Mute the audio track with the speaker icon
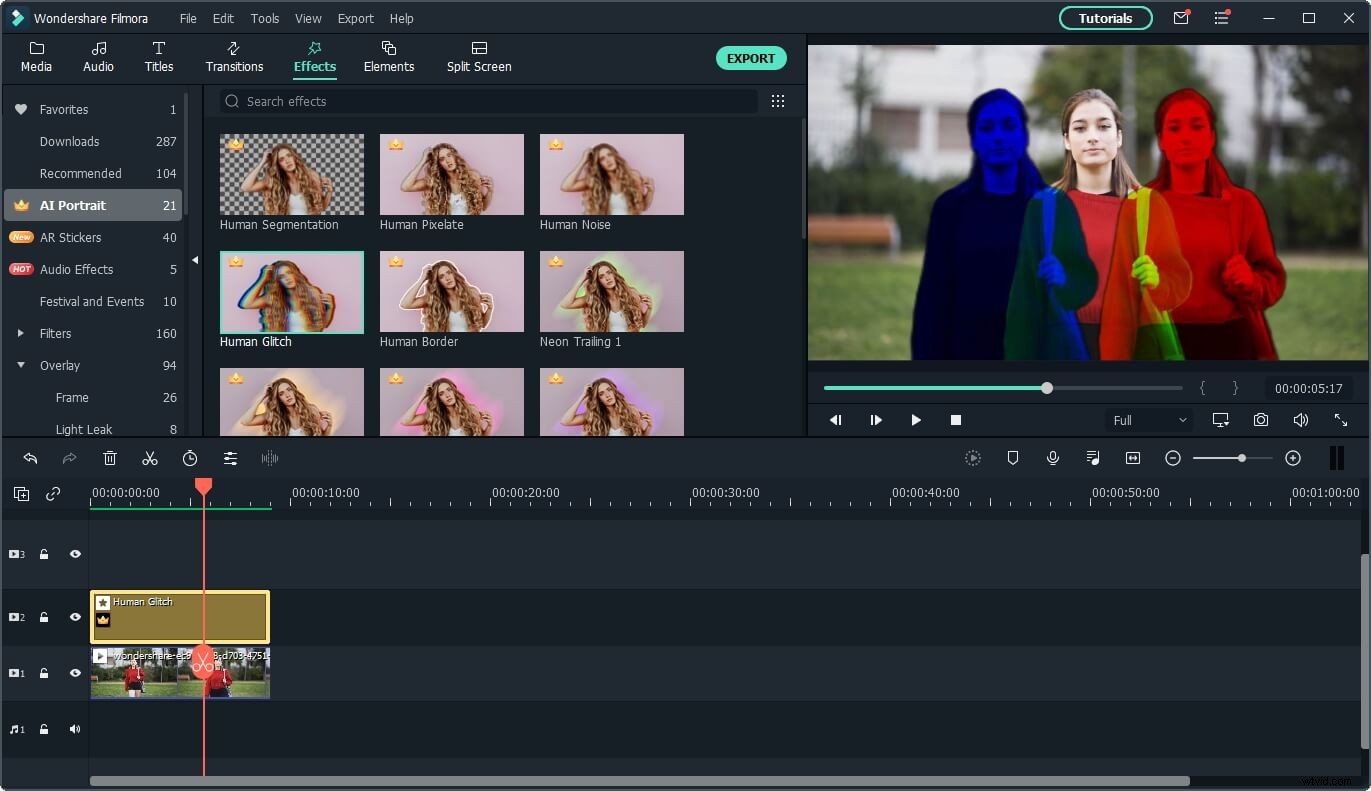The height and width of the screenshot is (791, 1371). tap(75, 729)
